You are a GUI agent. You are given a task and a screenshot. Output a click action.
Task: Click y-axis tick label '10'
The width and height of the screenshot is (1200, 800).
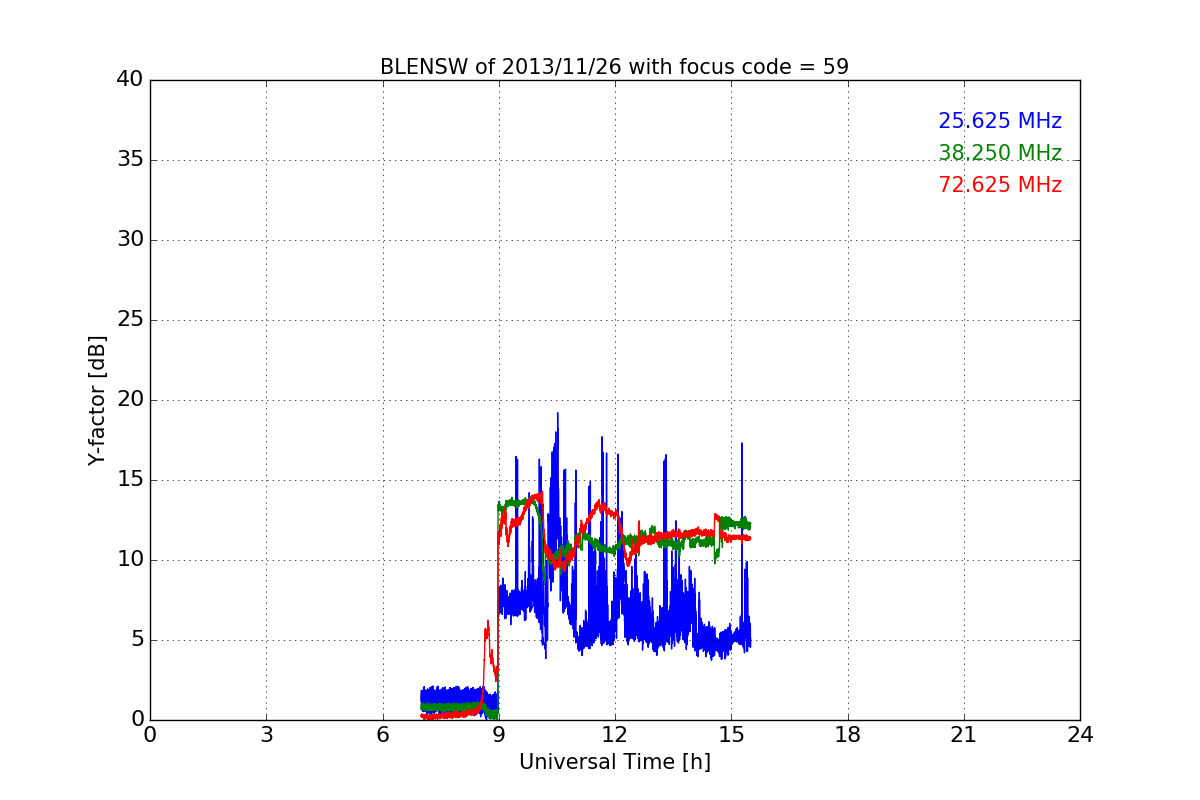130,560
